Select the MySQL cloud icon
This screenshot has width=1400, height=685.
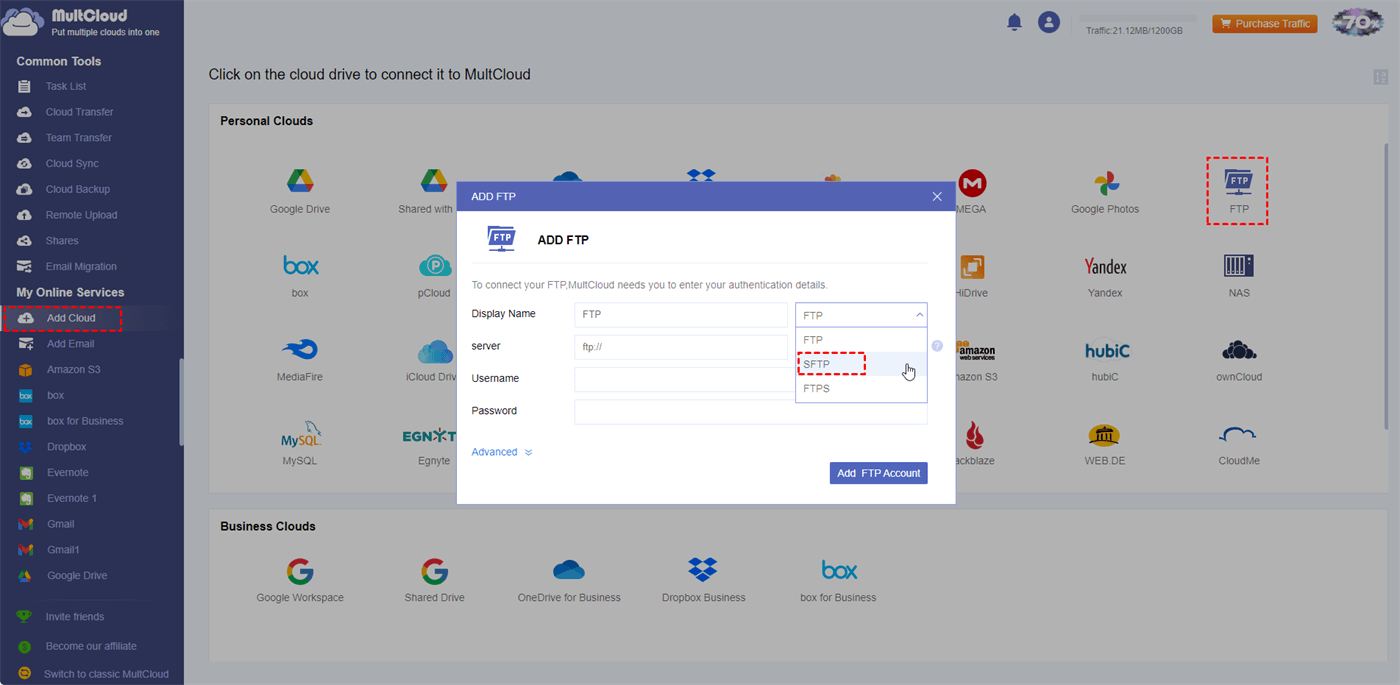(300, 434)
